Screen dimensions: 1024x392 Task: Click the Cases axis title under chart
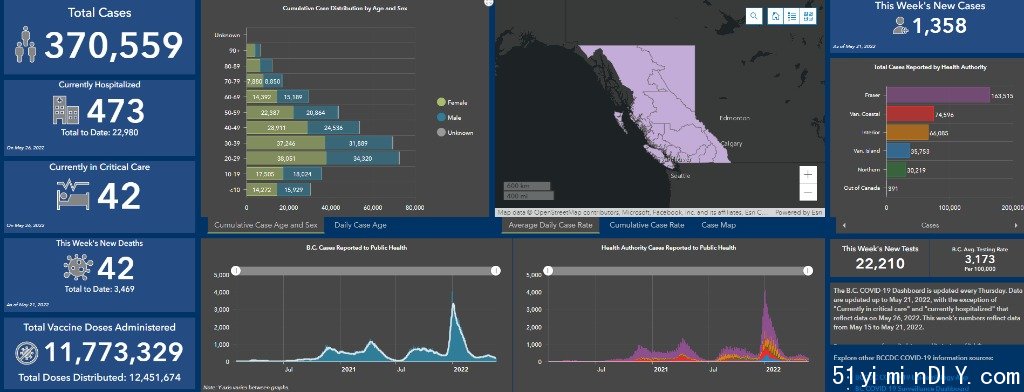click(929, 225)
